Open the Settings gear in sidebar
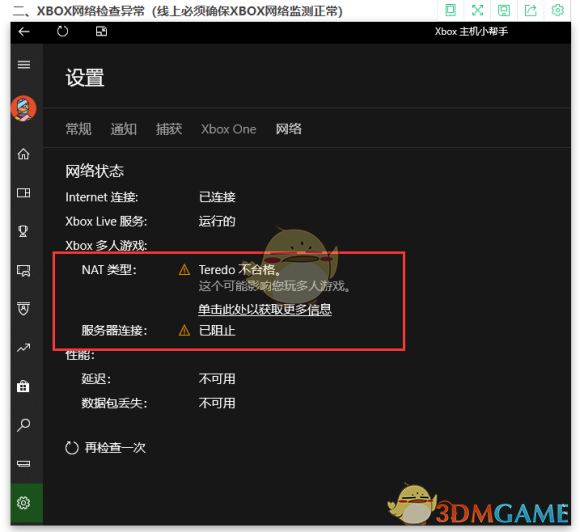Image resolution: width=580 pixels, height=532 pixels. pos(24,503)
